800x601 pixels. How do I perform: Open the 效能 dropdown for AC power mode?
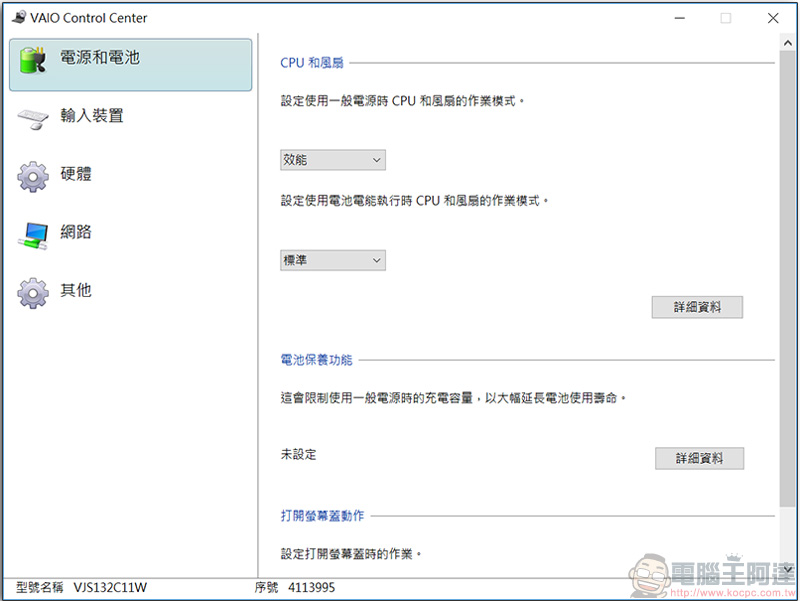(x=333, y=160)
